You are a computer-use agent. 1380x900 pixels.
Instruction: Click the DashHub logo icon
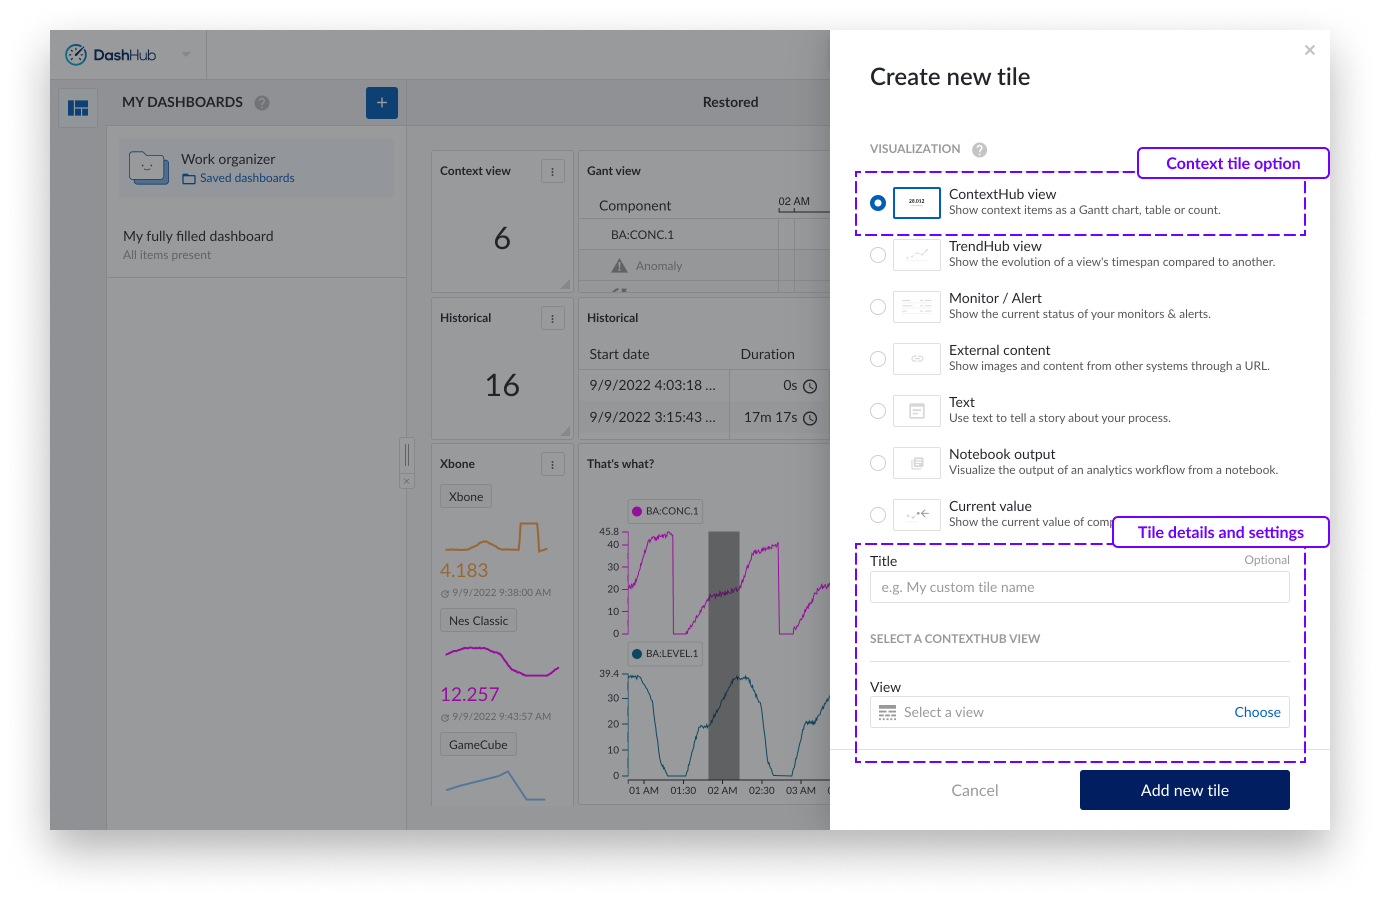point(76,55)
